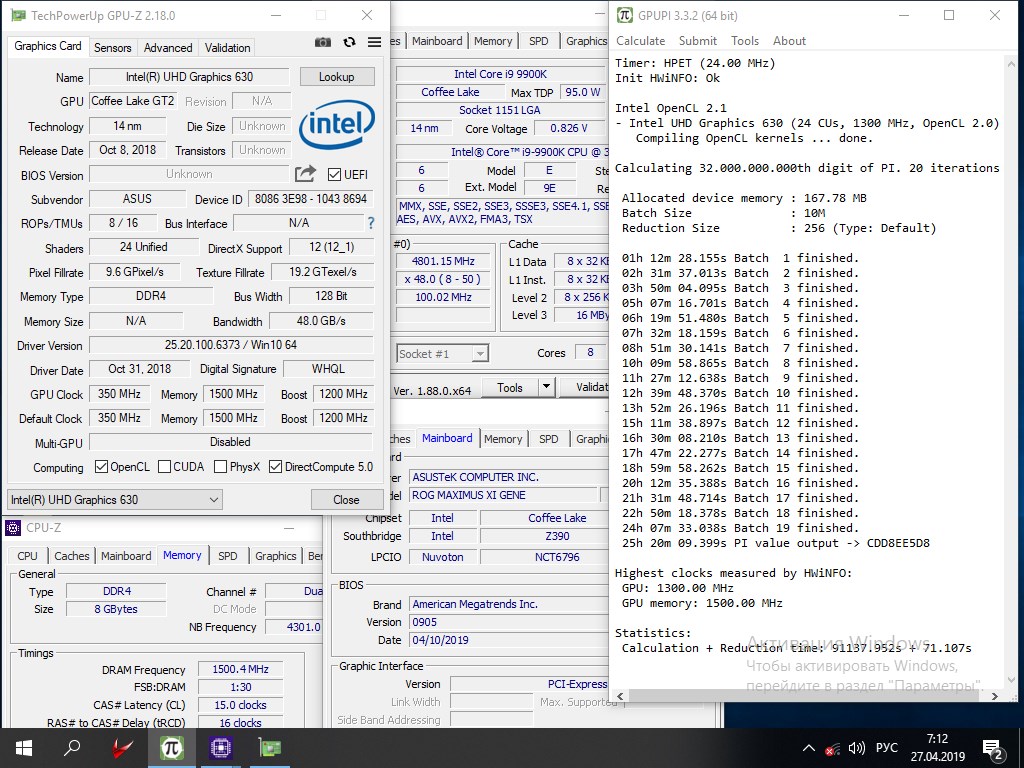Viewport: 1024px width, 768px height.
Task: Select the Graphics tab in bottom CPU-Z window
Action: coord(276,556)
